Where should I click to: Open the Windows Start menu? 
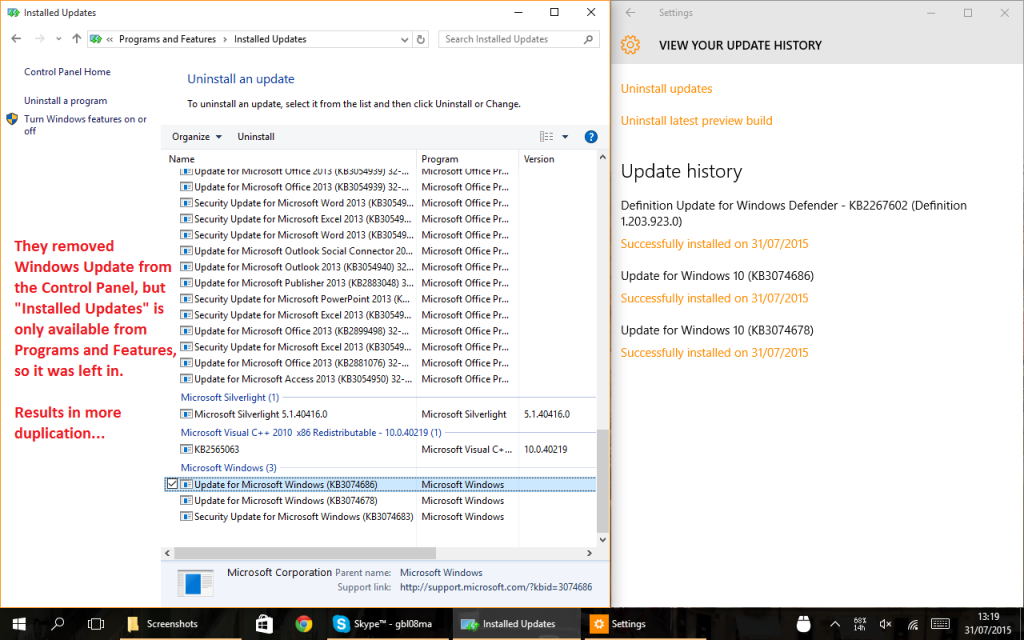[x=19, y=624]
